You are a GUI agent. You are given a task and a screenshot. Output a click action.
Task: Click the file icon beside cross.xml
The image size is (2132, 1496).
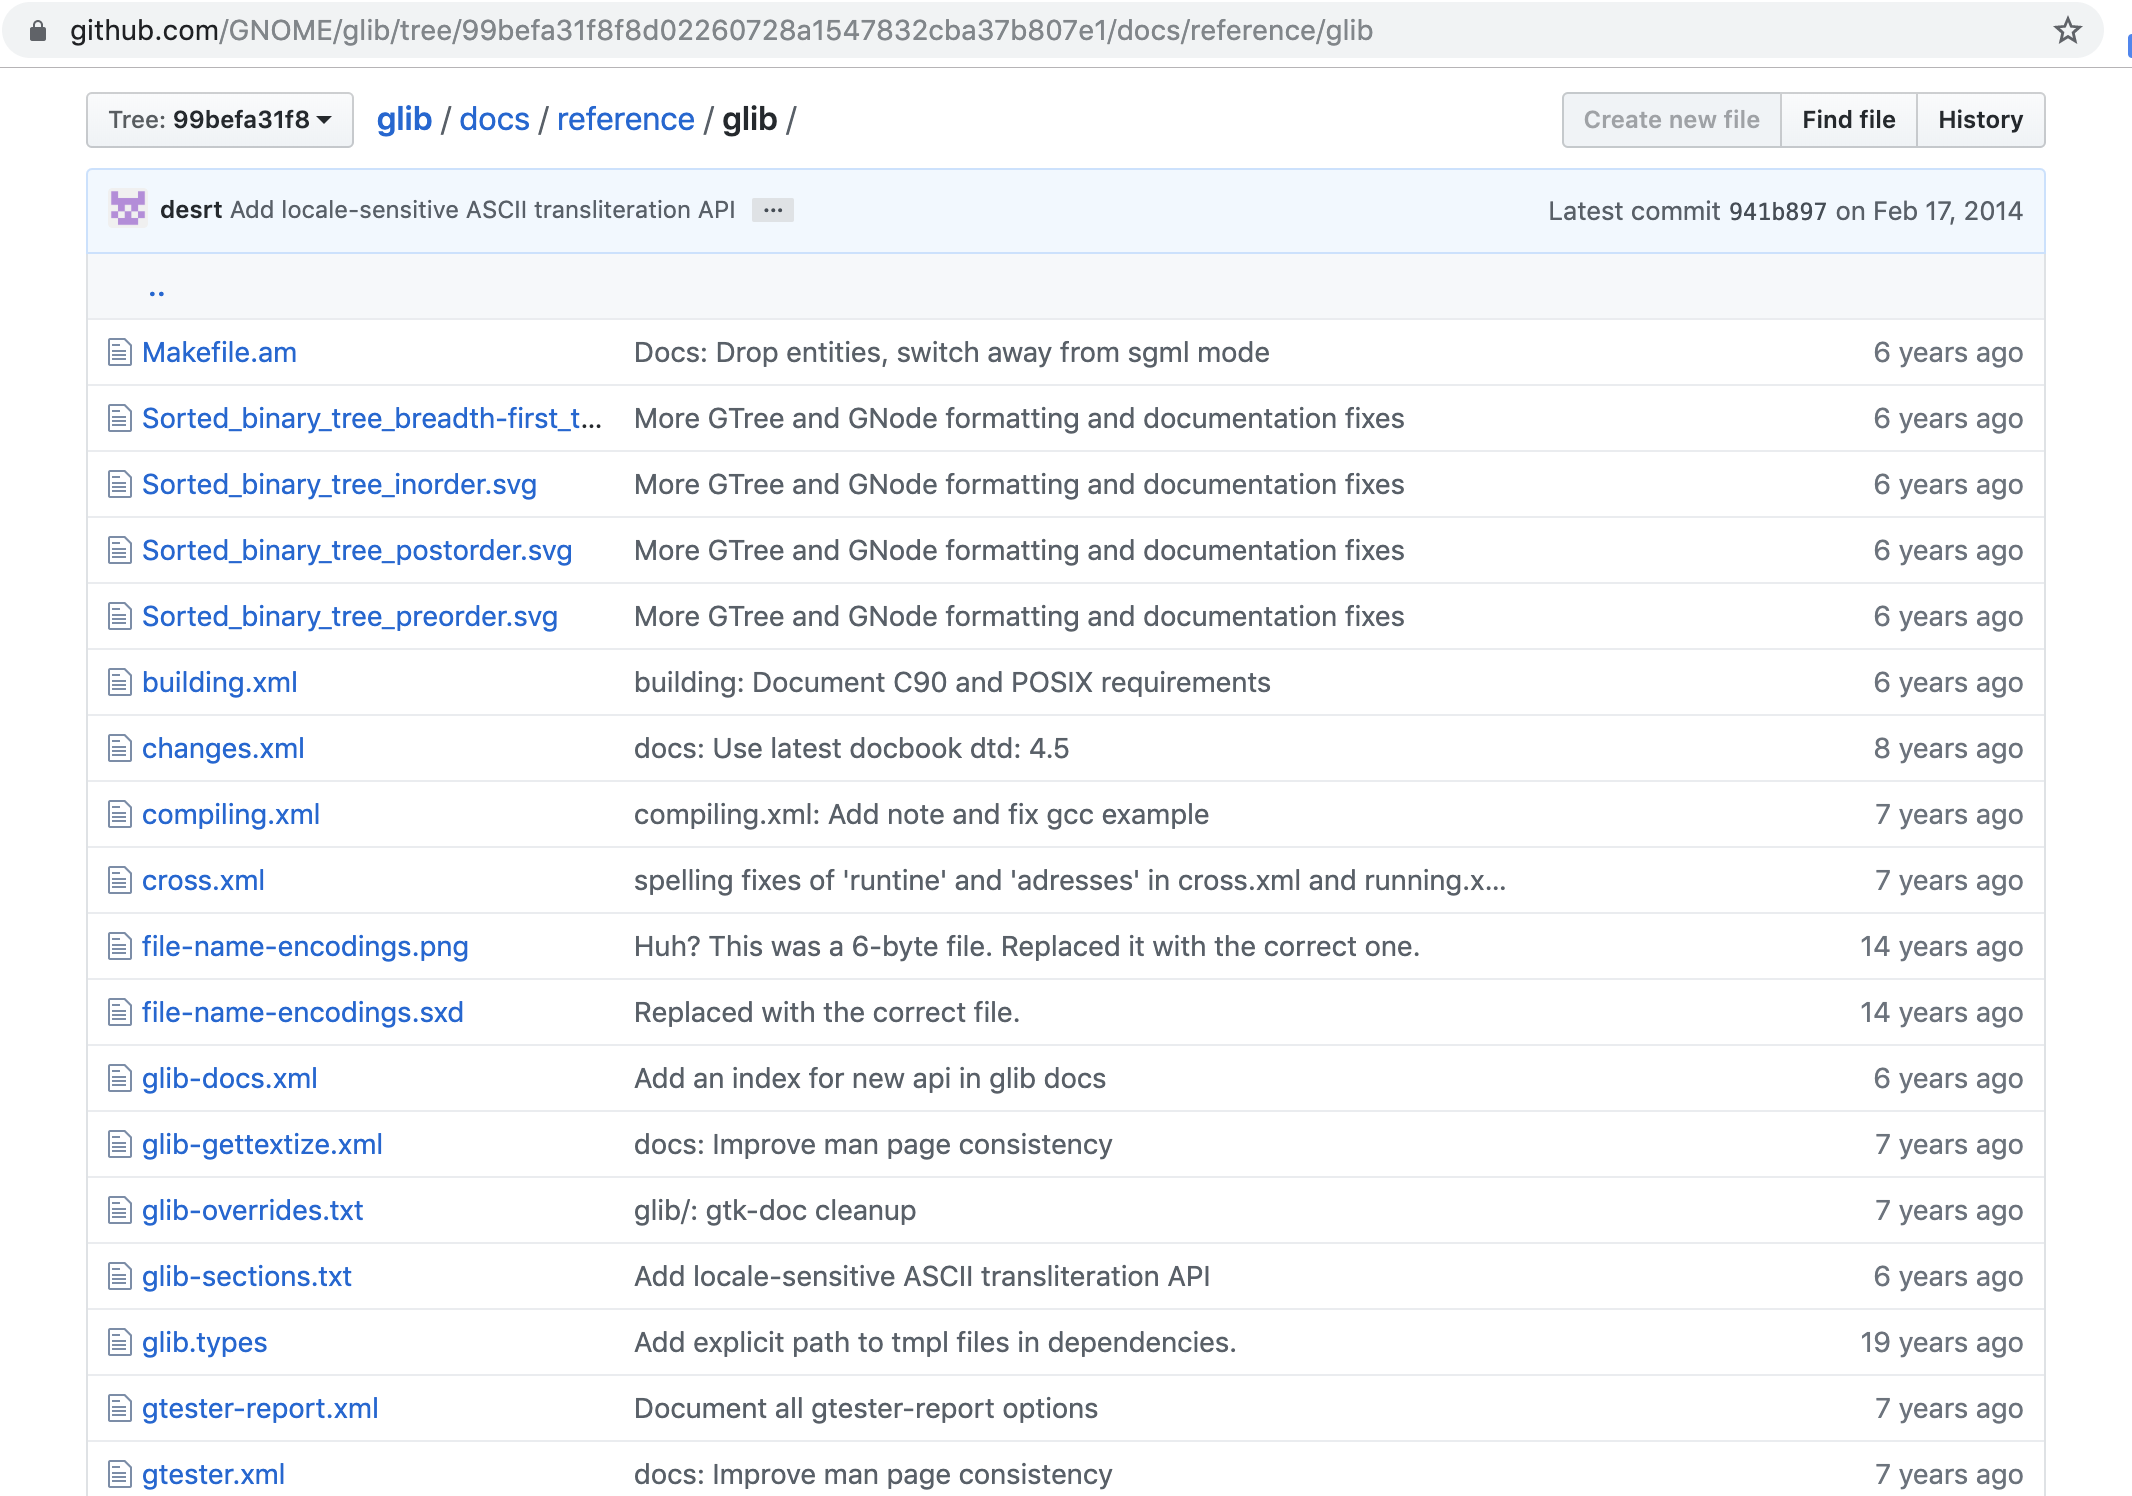click(120, 881)
